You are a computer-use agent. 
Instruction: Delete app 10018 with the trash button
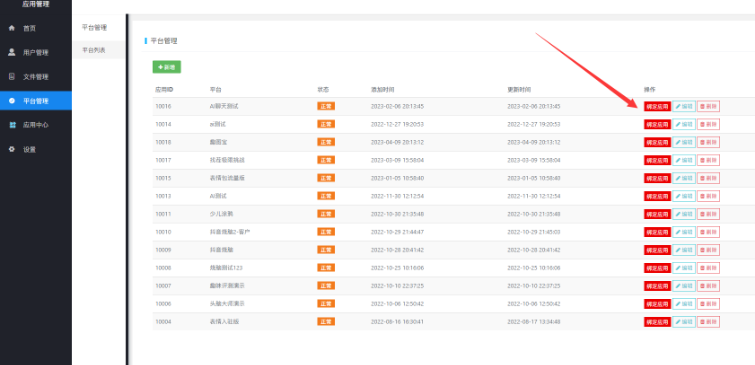pyautogui.click(x=708, y=142)
